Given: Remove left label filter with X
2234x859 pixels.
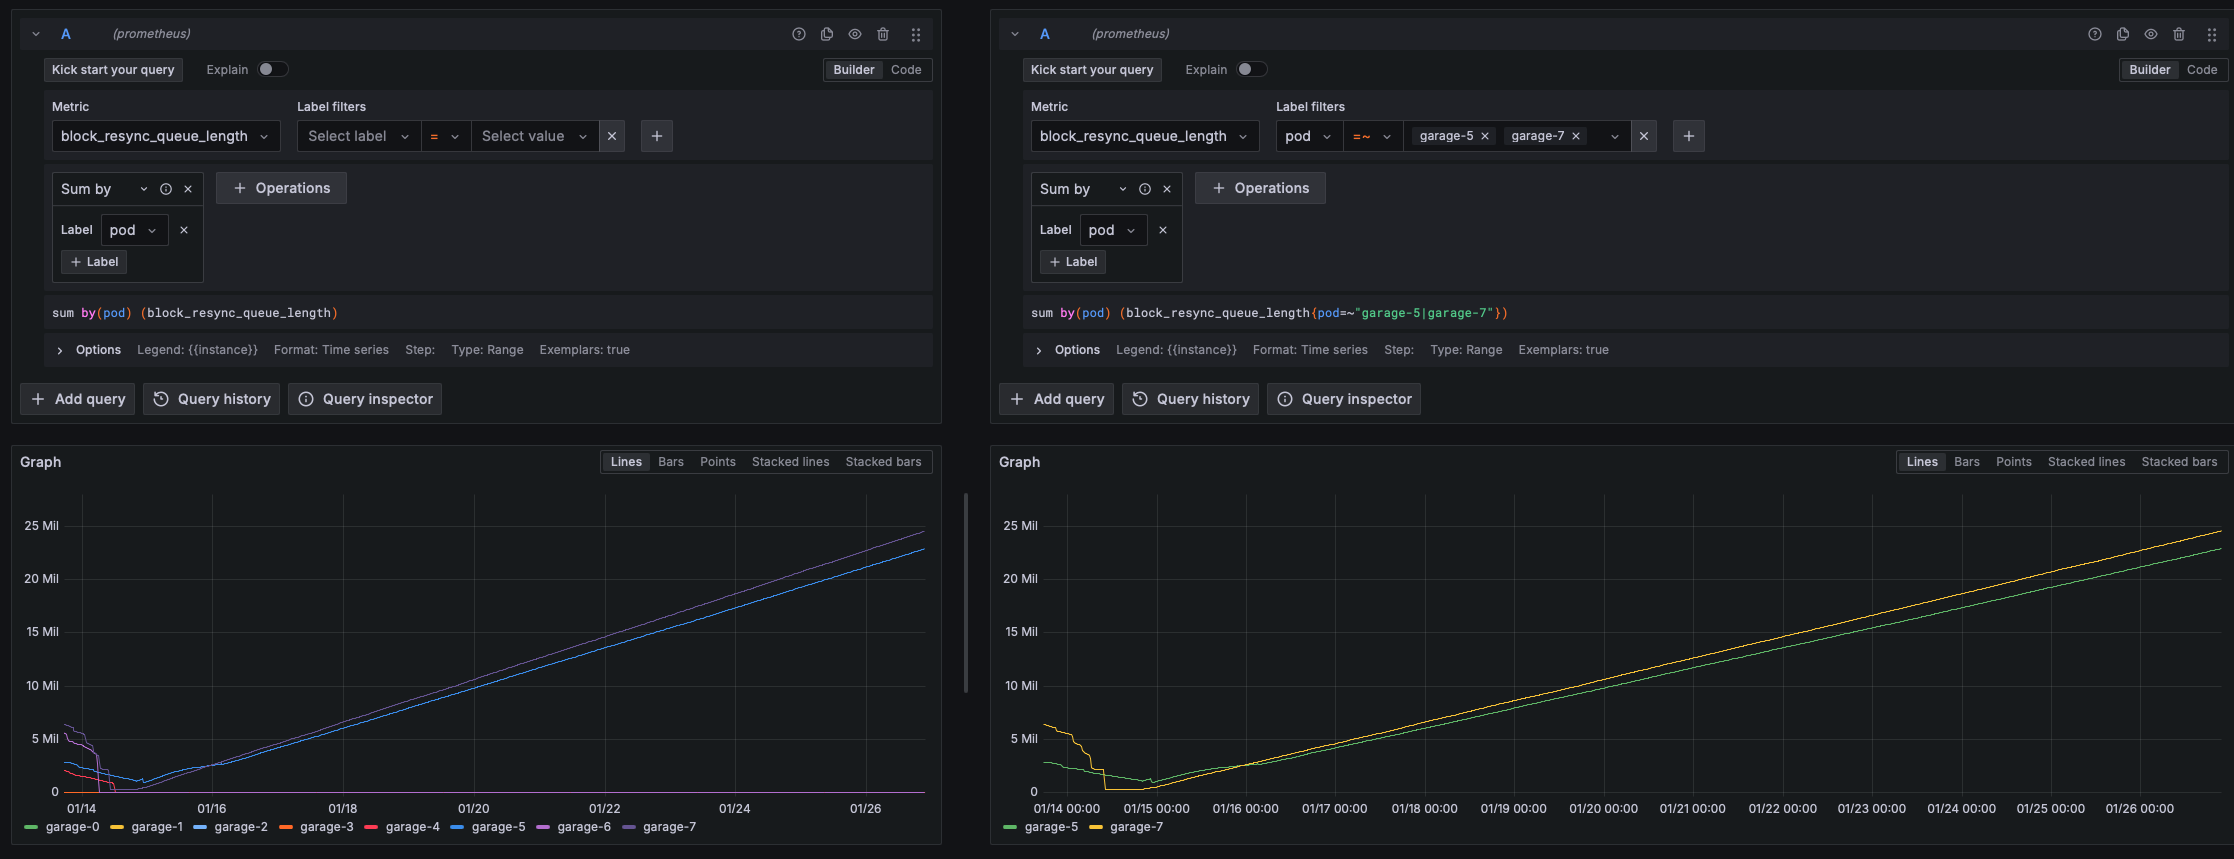Looking at the screenshot, I should click(612, 136).
